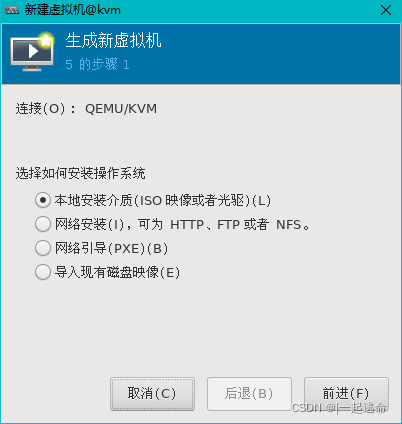Click the 新建虚拟机@kvm title bar text
The image size is (402, 424).
tap(73, 10)
